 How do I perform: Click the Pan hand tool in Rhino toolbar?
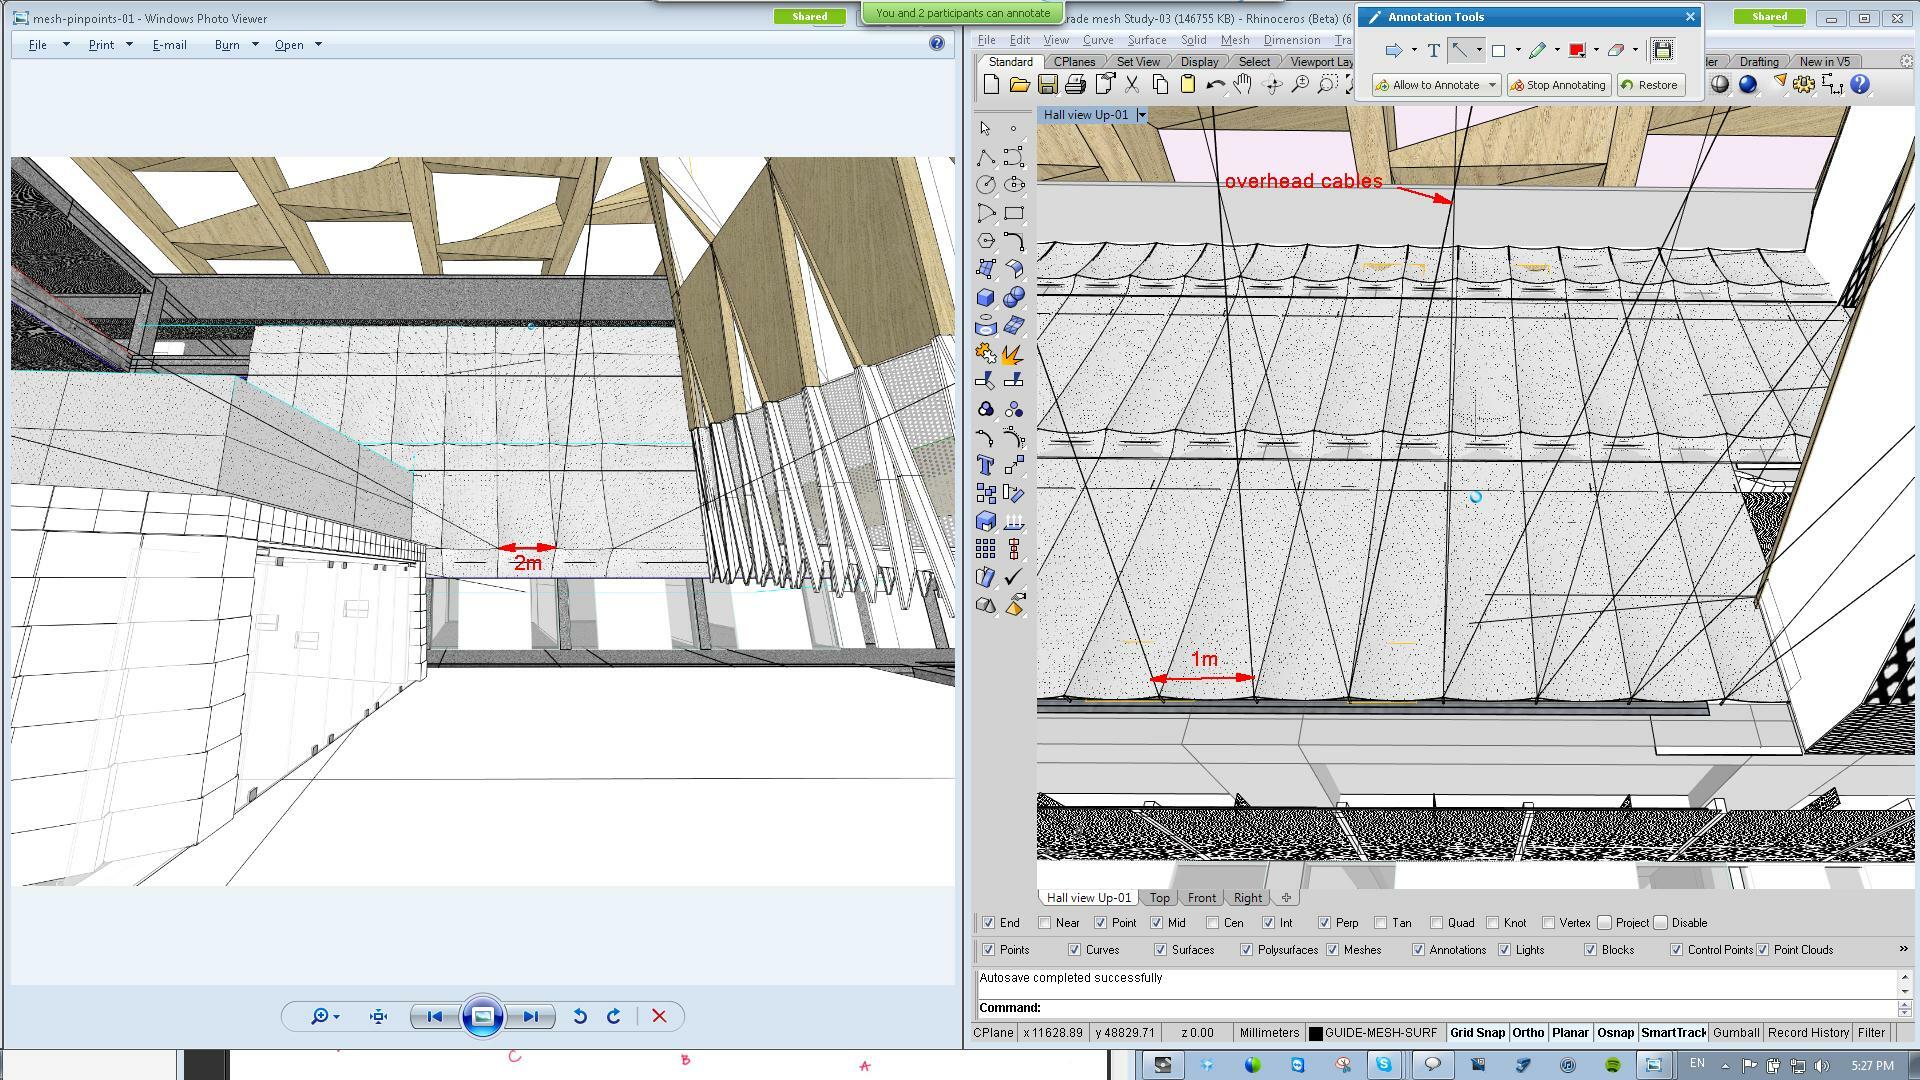tap(1243, 85)
